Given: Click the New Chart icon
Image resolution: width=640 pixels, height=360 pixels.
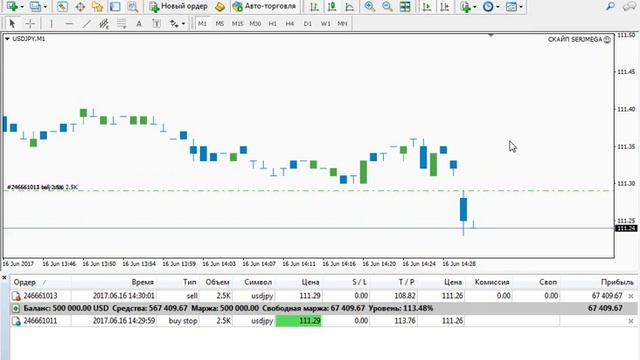Looking at the screenshot, I should click(12, 7).
